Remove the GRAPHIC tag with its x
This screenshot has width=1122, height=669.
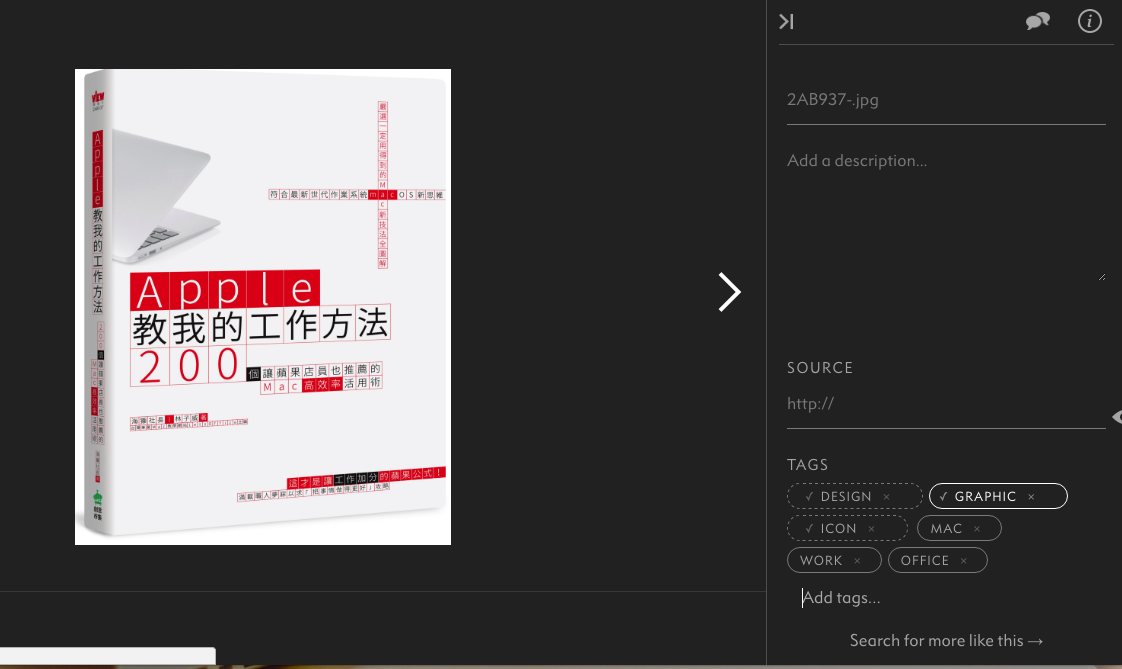tap(1031, 497)
